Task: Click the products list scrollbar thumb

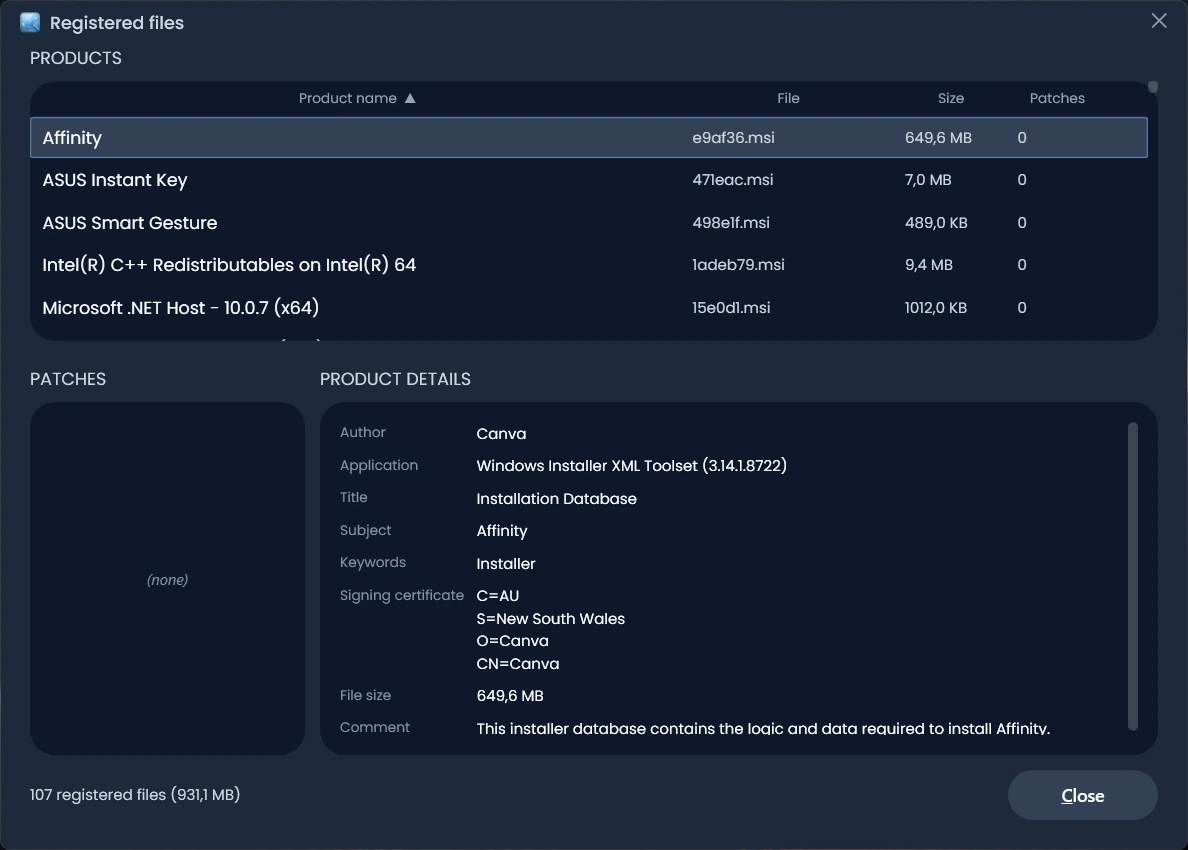Action: point(1152,87)
